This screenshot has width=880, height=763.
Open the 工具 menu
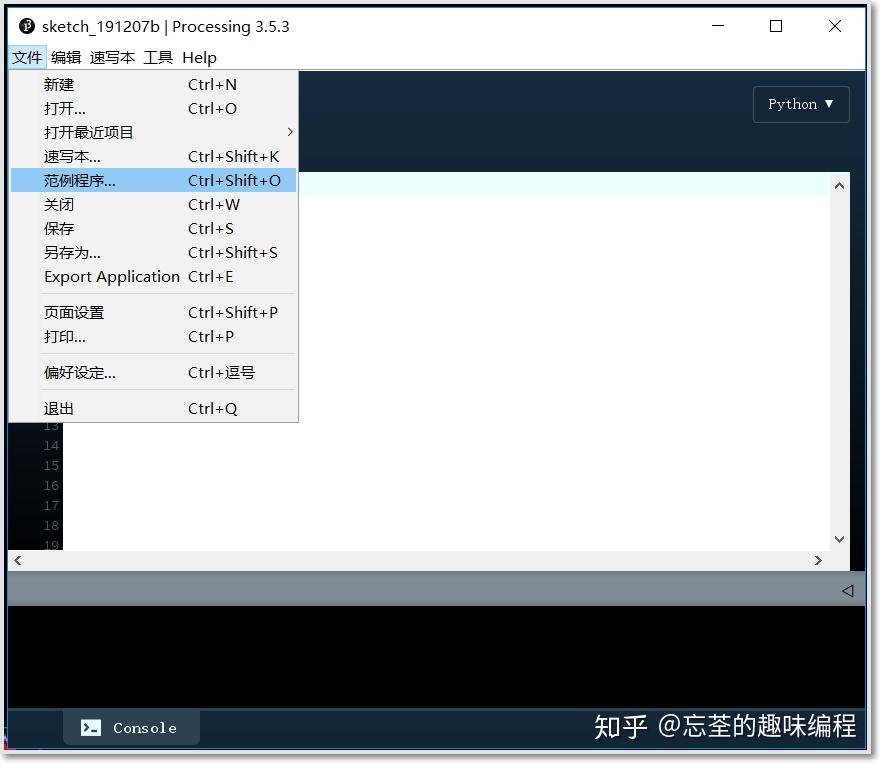158,57
